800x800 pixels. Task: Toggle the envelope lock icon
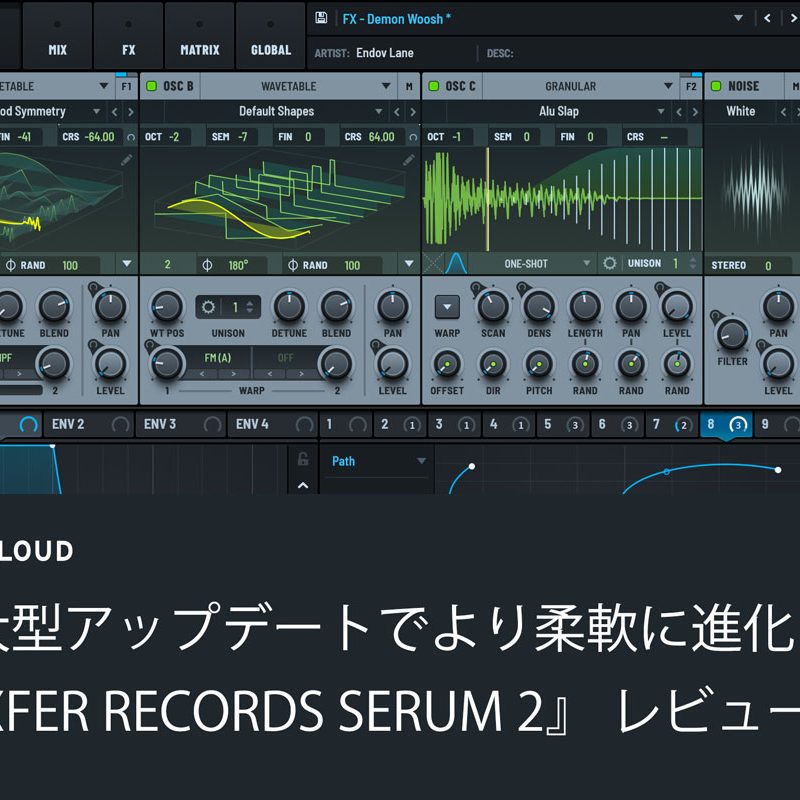[x=303, y=459]
